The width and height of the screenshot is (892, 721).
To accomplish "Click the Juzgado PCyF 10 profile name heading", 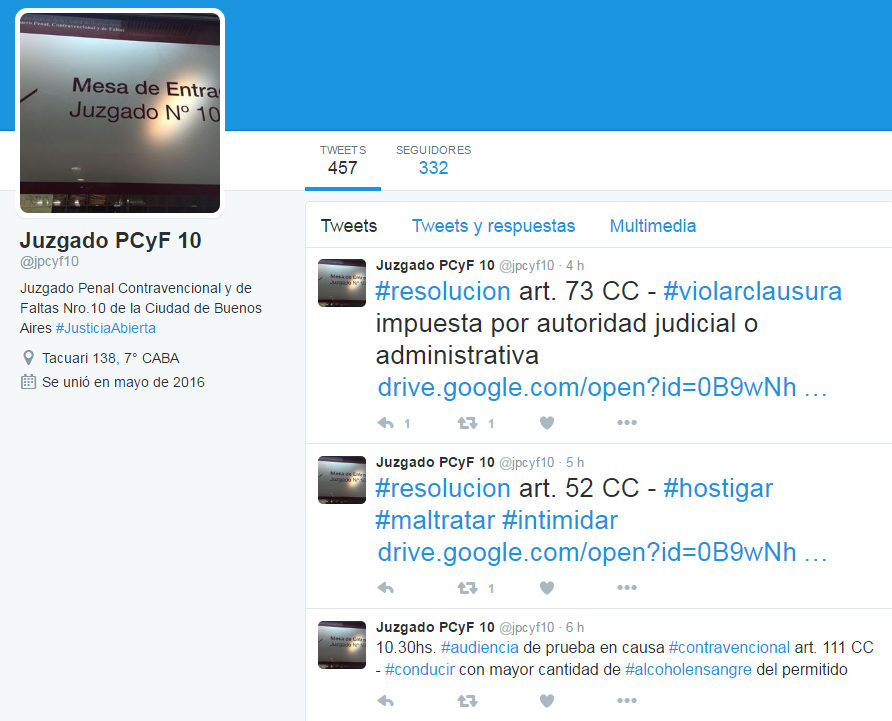I will click(x=110, y=241).
